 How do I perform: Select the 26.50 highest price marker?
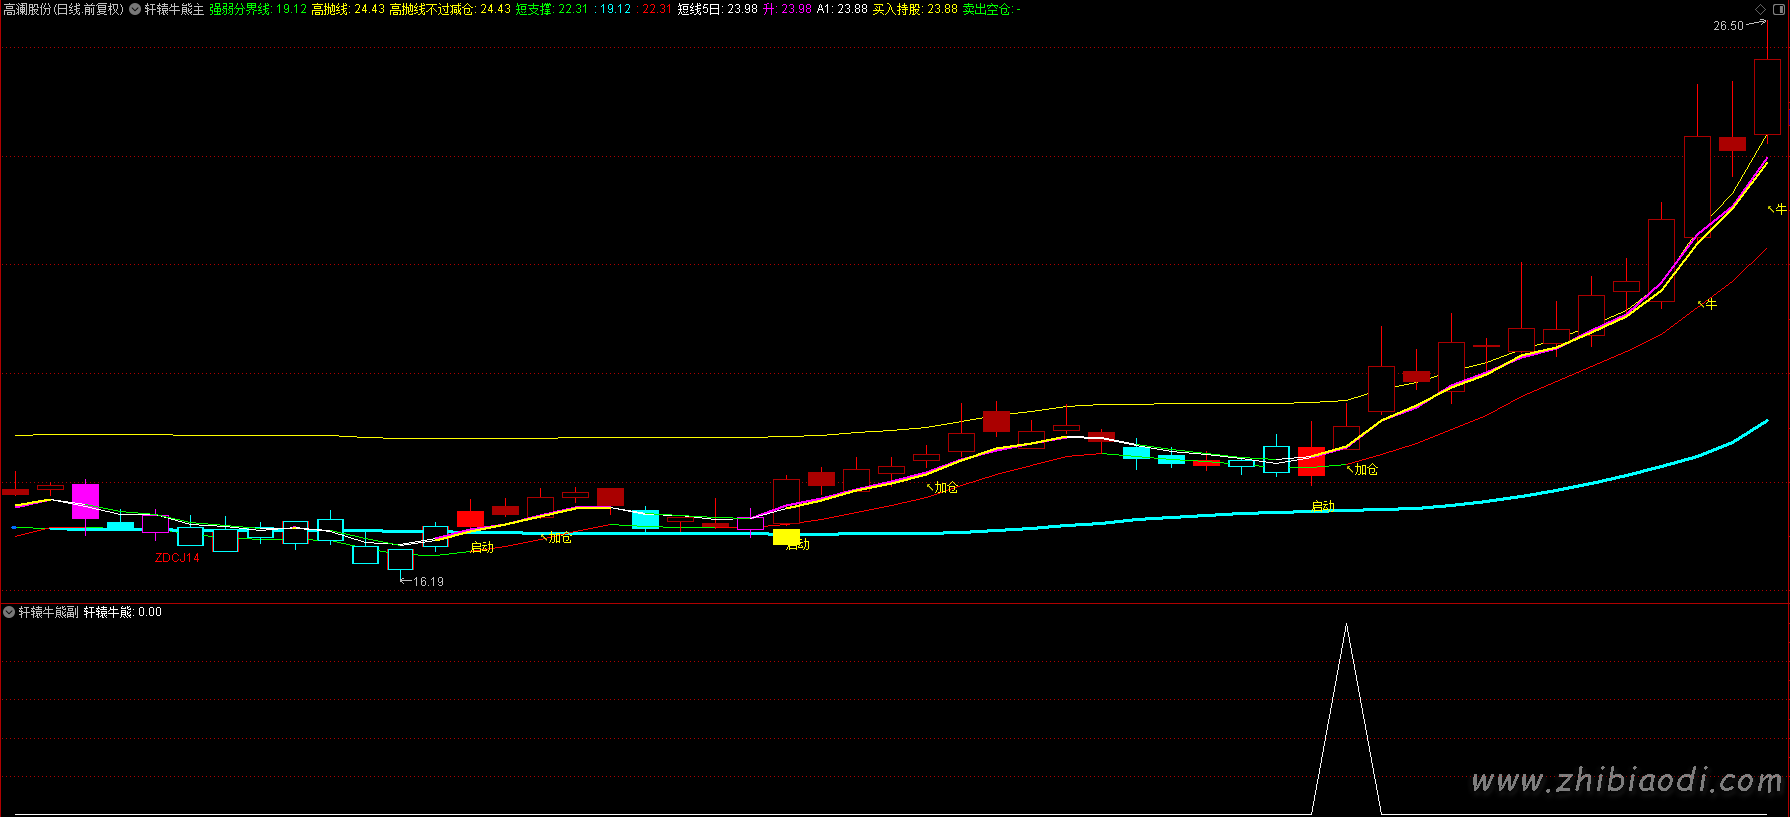tap(1728, 26)
